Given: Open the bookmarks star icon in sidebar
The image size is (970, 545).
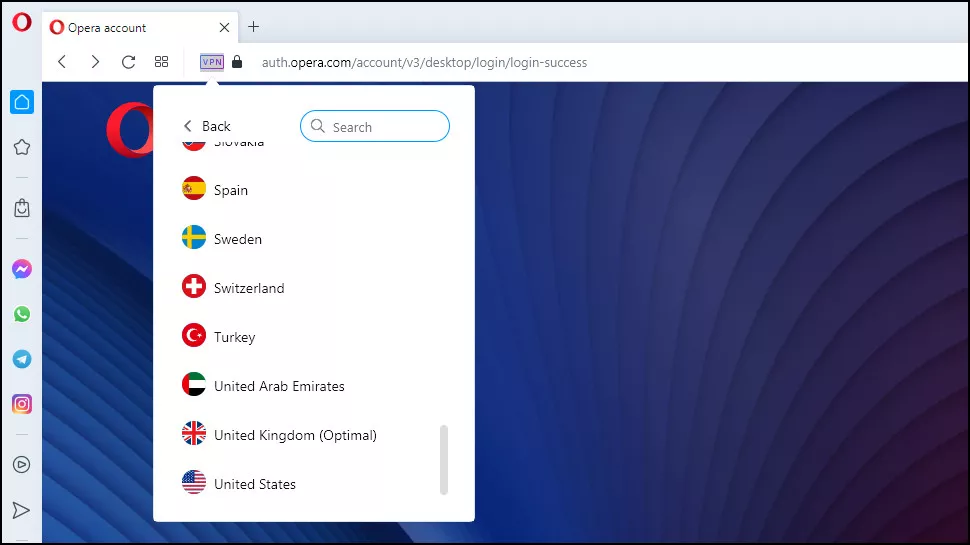Looking at the screenshot, I should (x=21, y=147).
